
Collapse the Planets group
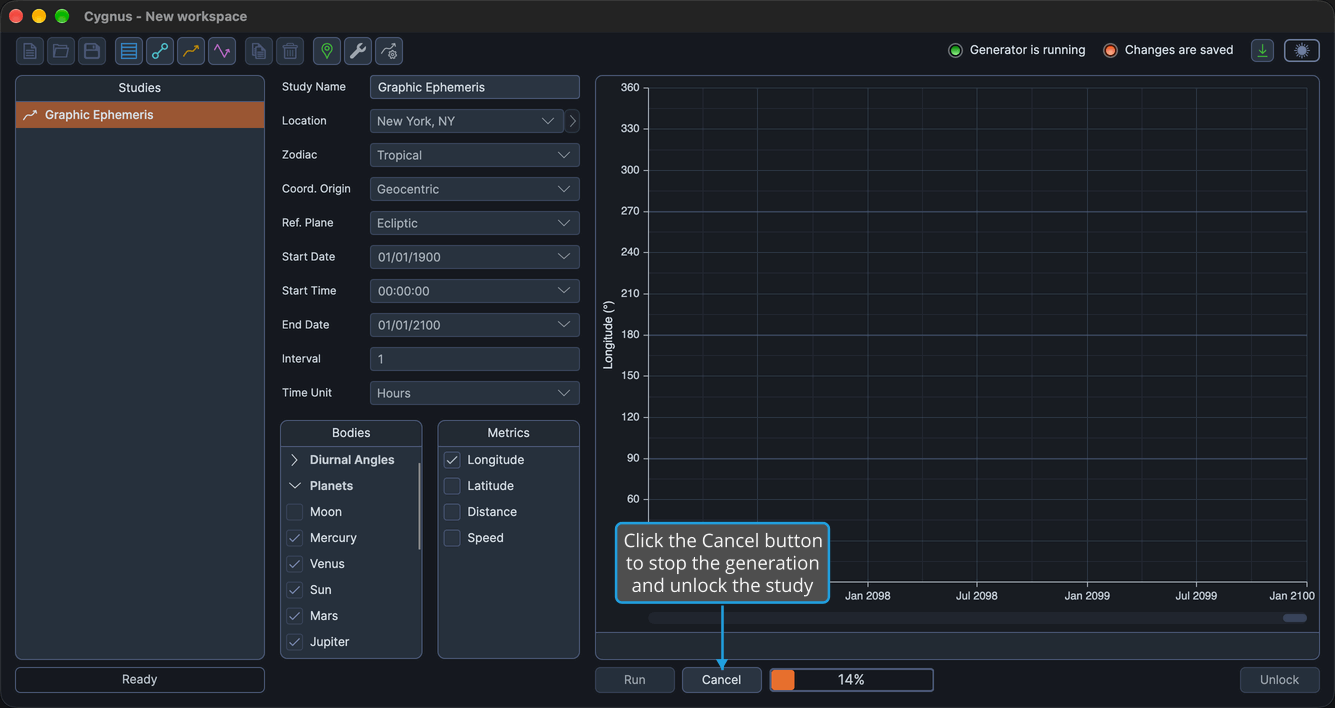tap(295, 486)
